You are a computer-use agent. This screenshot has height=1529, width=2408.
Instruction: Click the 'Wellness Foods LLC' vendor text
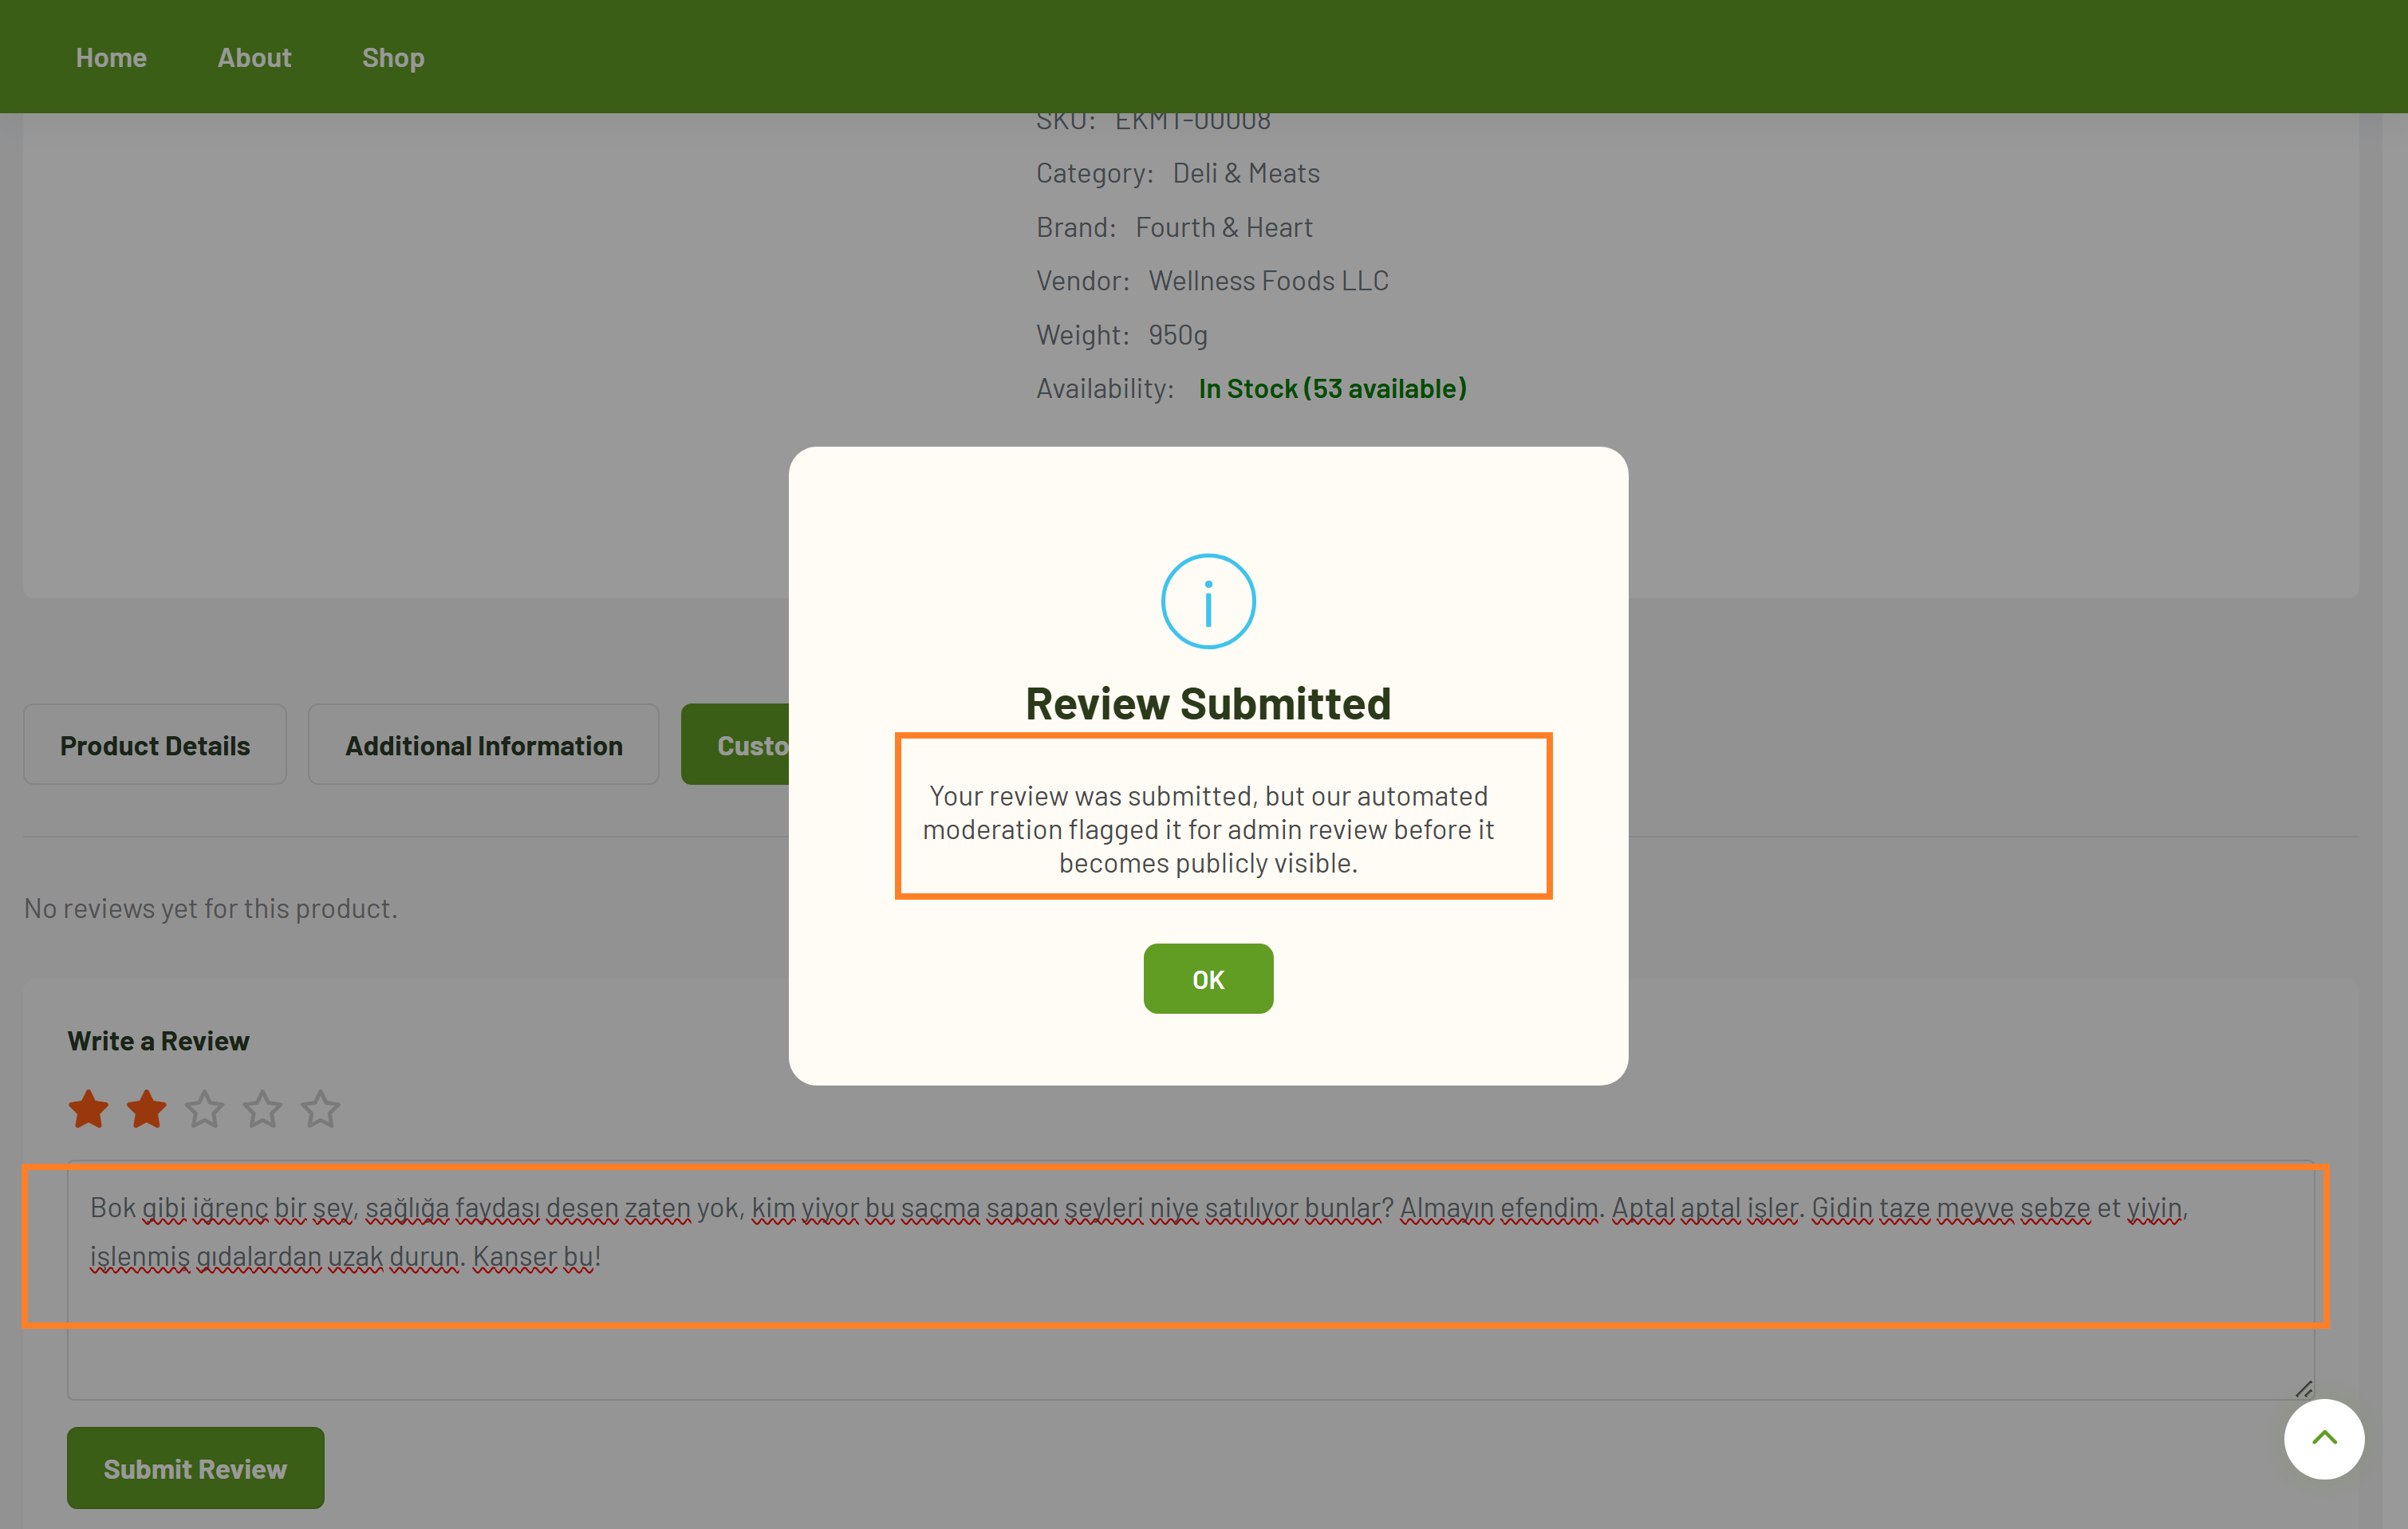1268,281
